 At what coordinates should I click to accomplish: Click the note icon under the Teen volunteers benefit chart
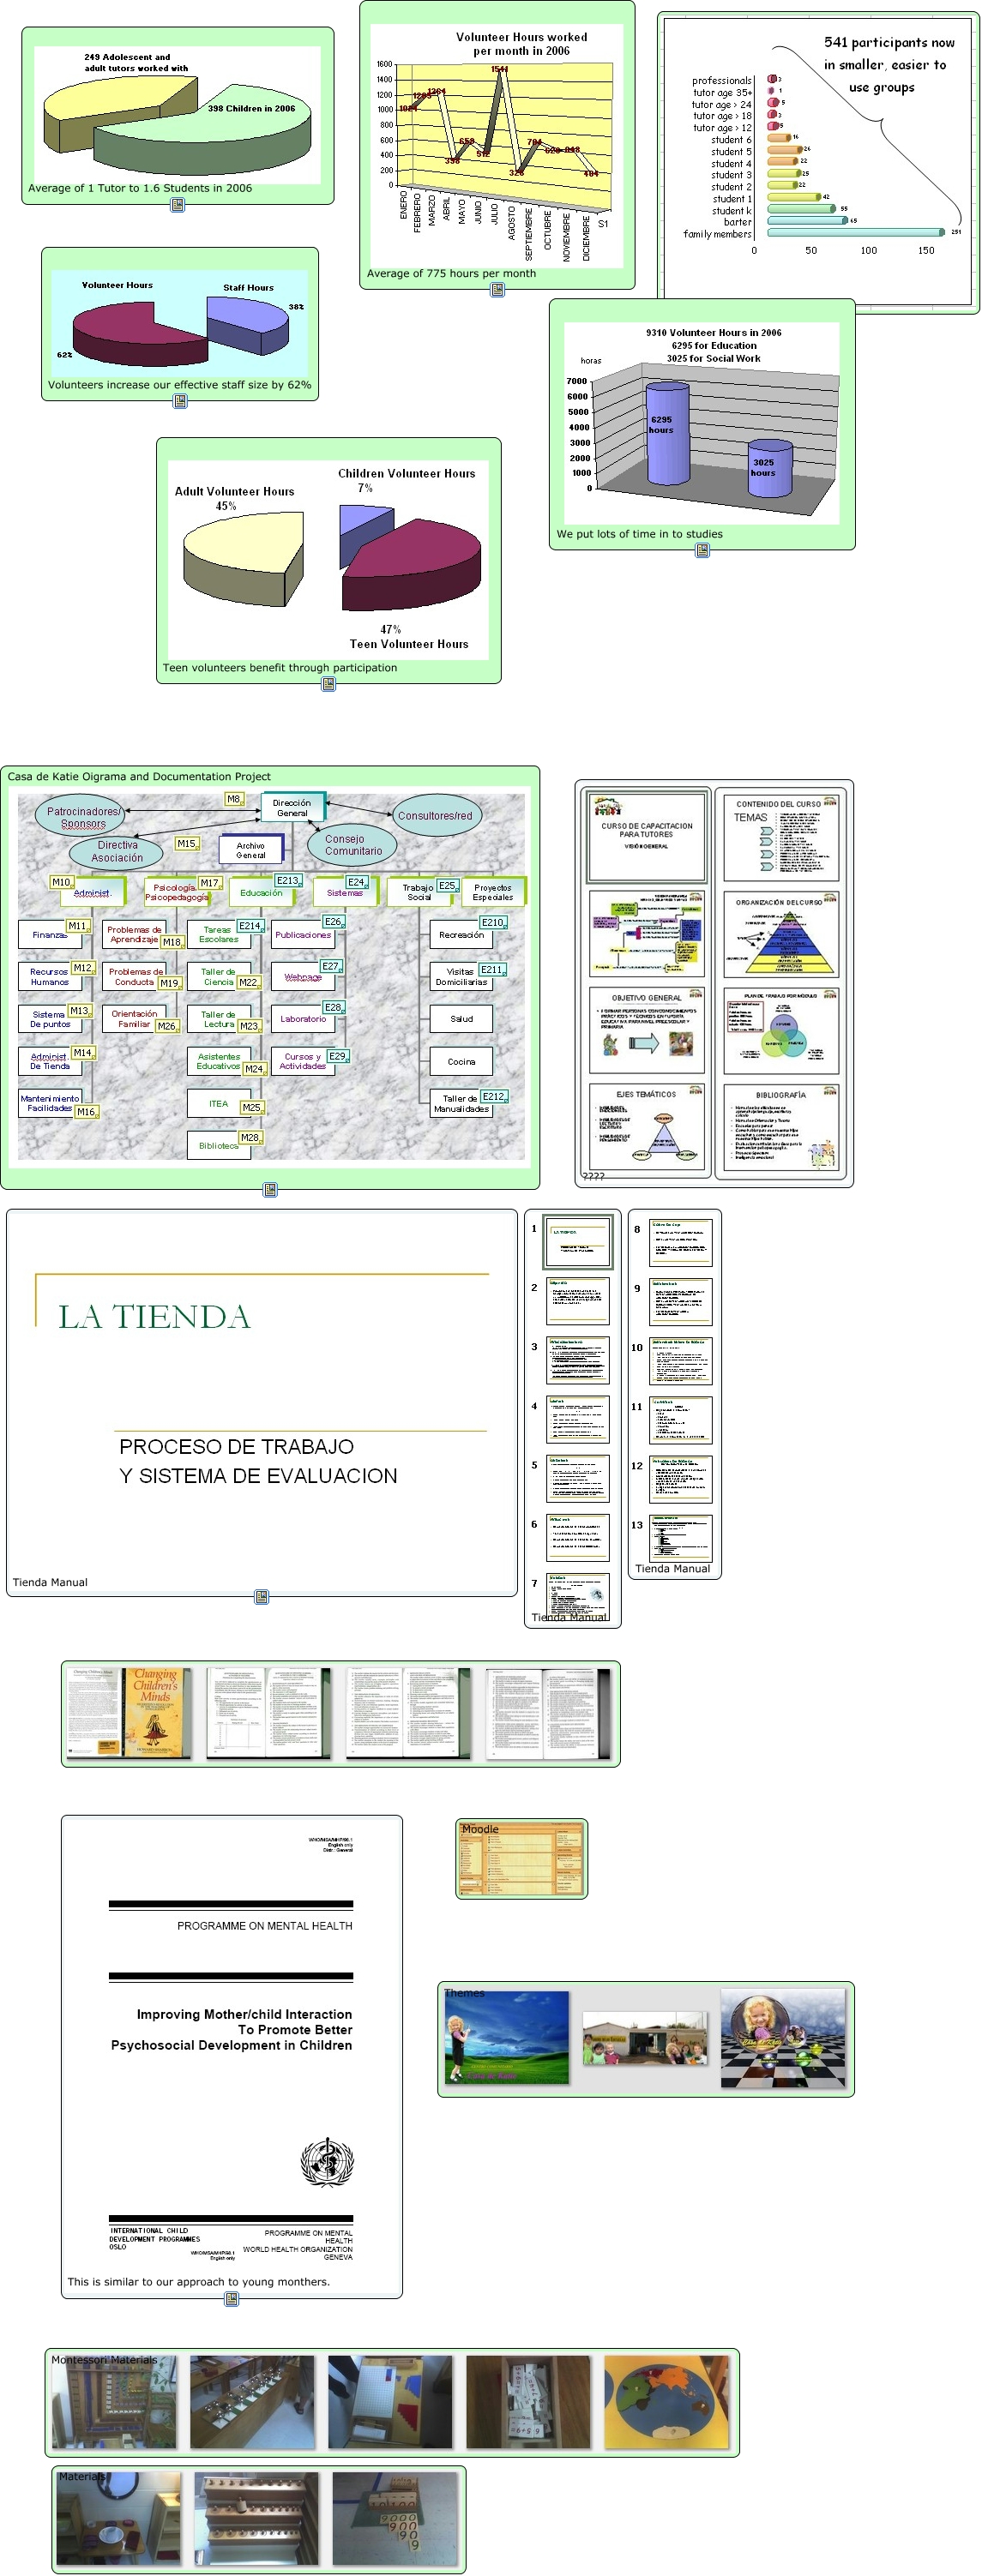click(x=328, y=684)
